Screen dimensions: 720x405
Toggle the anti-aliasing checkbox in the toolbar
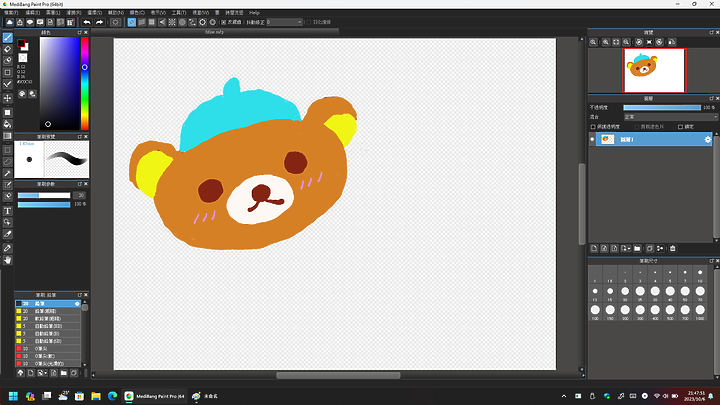[x=224, y=22]
